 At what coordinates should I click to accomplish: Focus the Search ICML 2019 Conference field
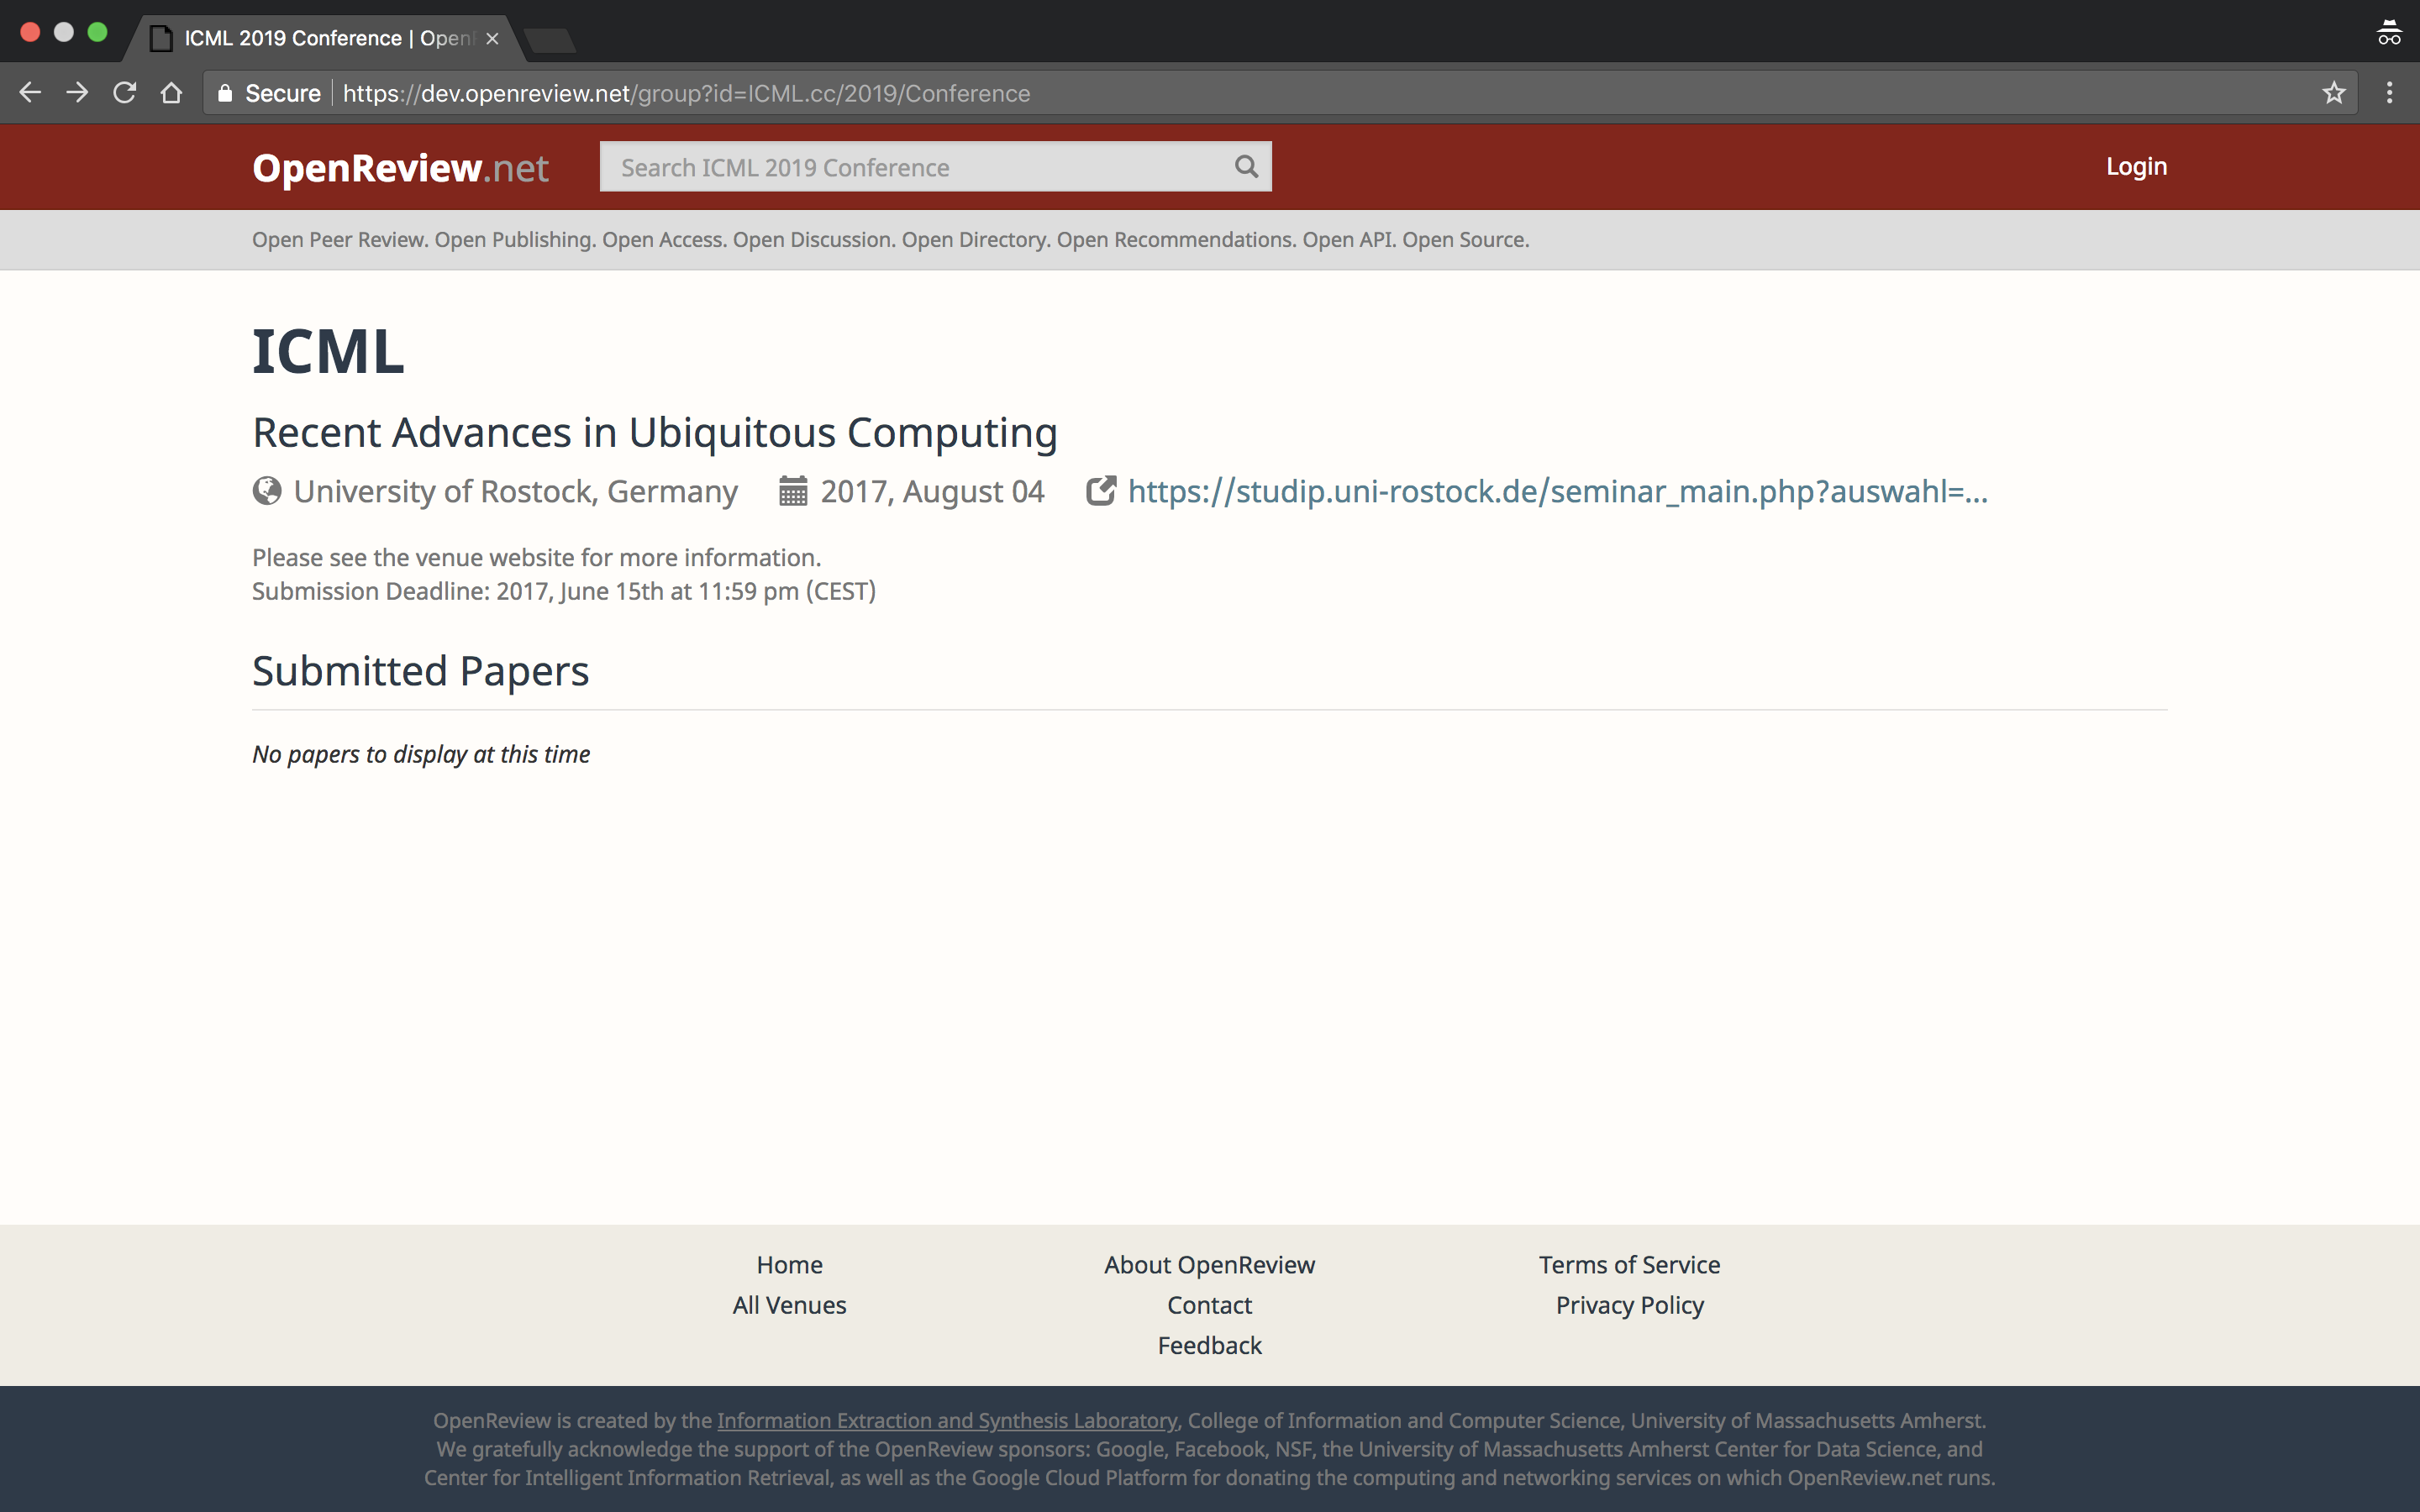click(x=935, y=167)
